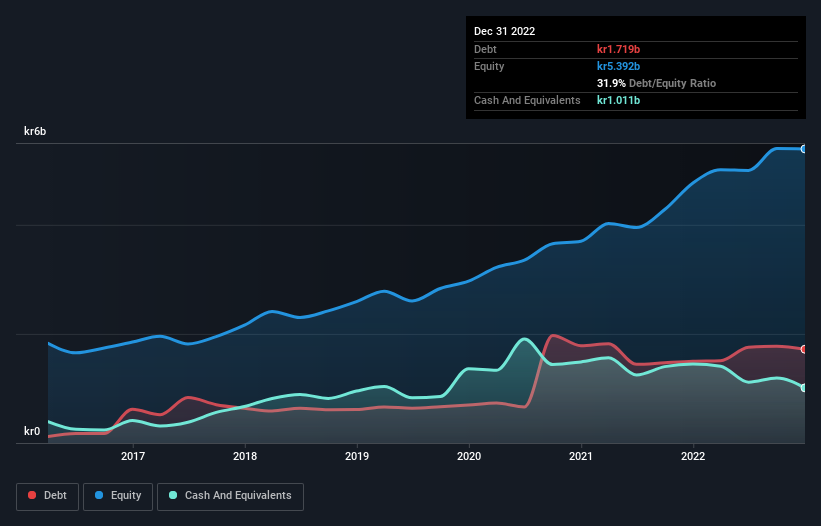The width and height of the screenshot is (821, 526).
Task: Click the red Debt legend dot
Action: click(32, 495)
